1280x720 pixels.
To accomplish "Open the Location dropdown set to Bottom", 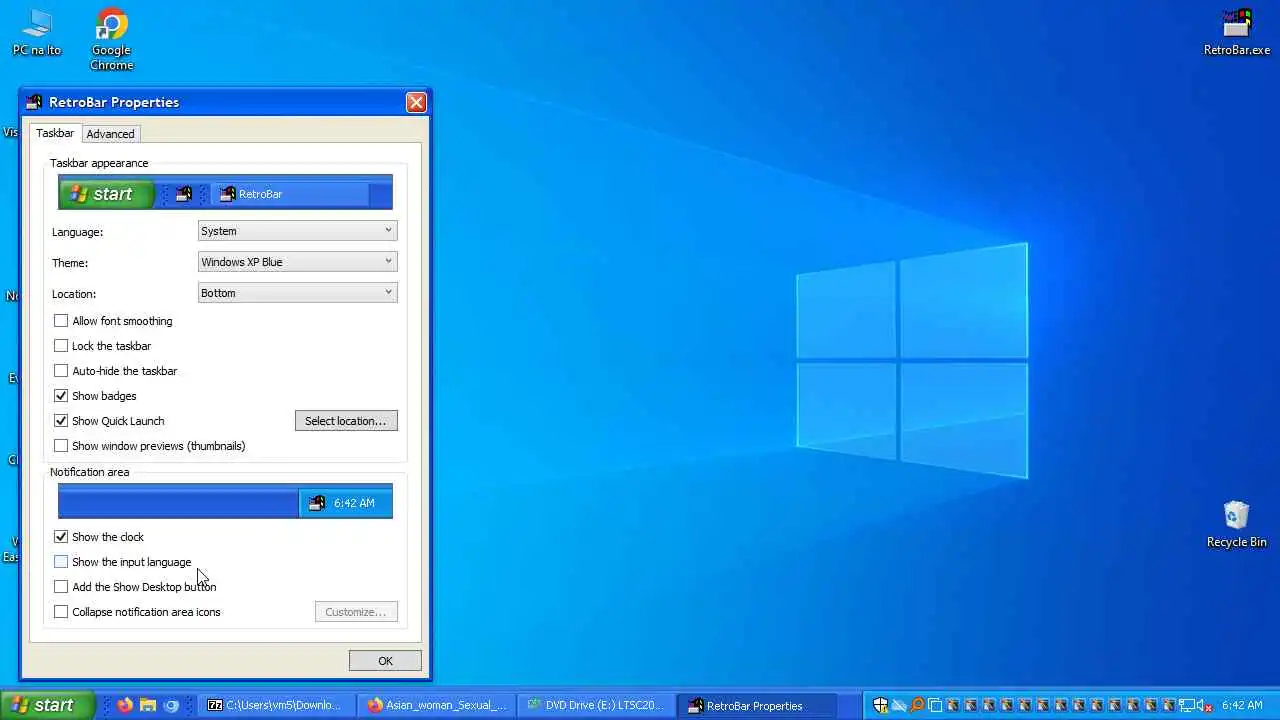I will (x=297, y=293).
